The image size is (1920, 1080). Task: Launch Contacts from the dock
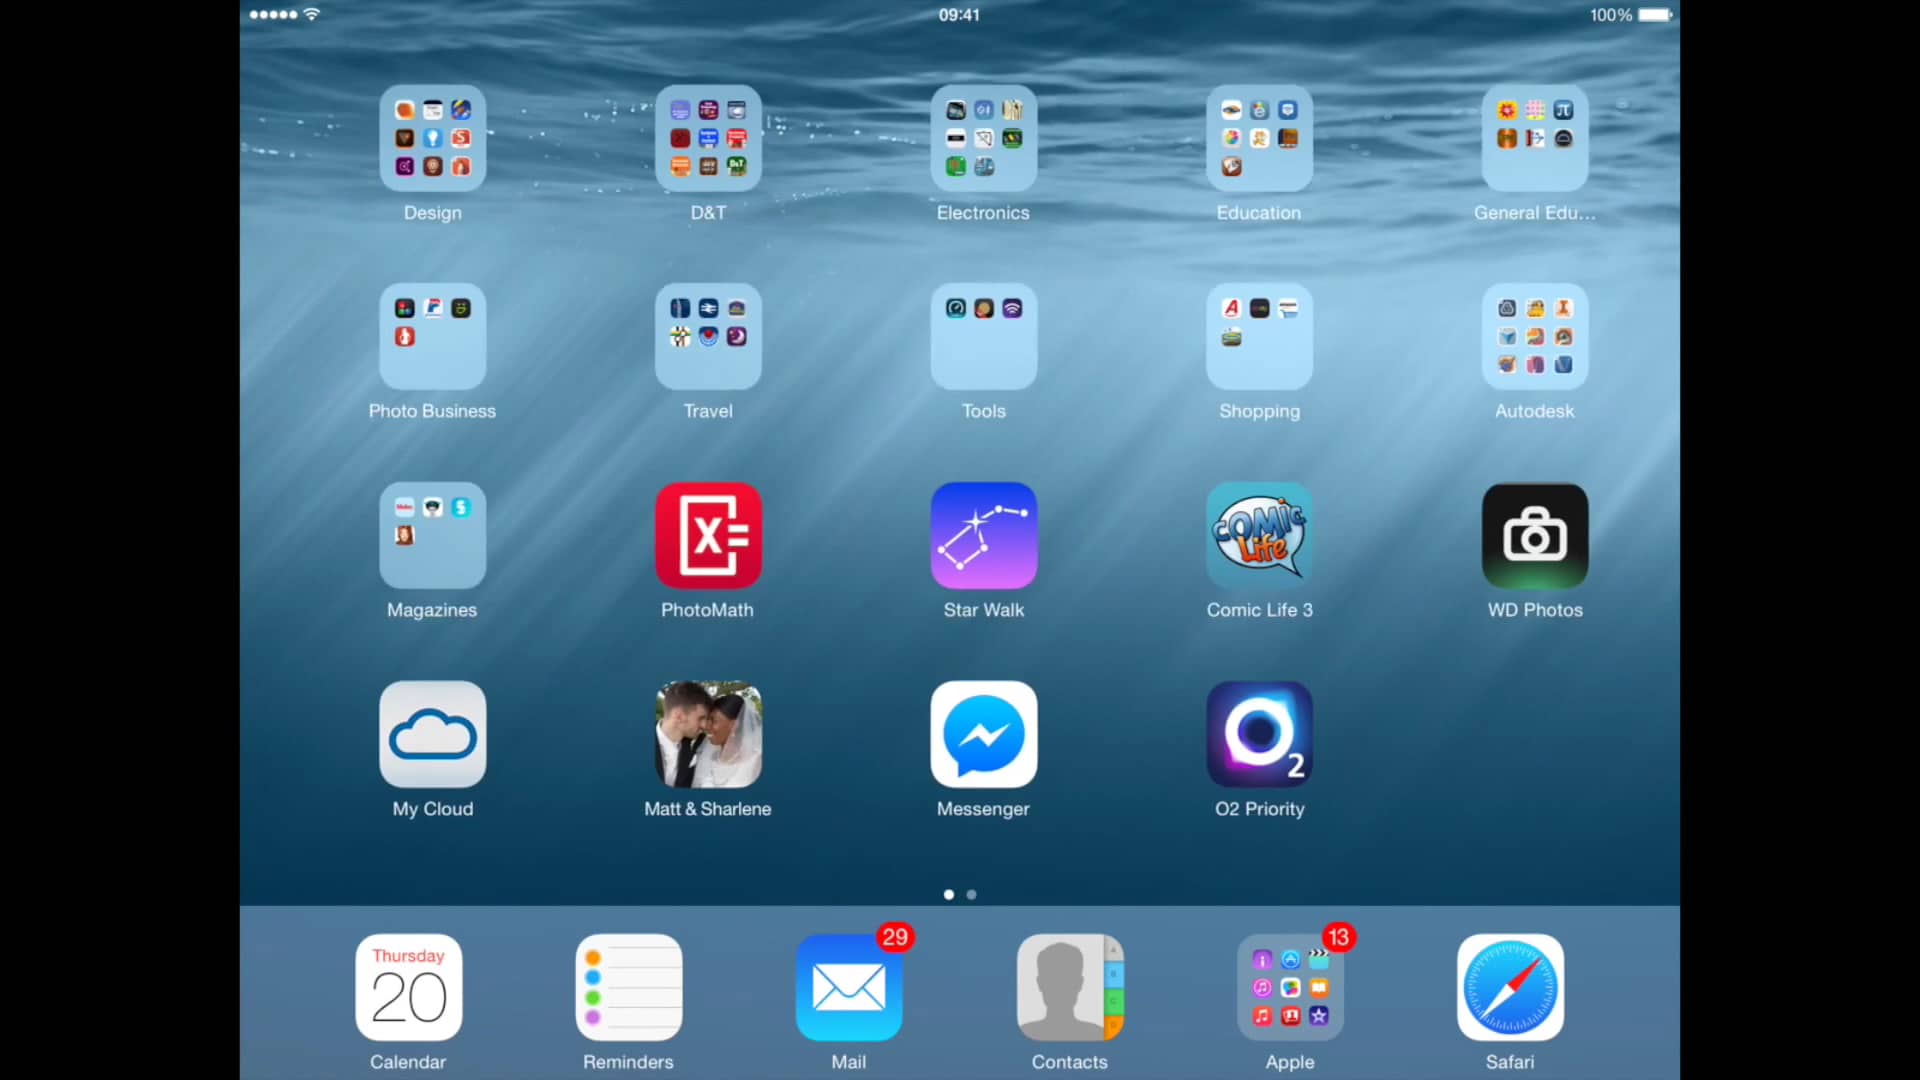pos(1068,988)
